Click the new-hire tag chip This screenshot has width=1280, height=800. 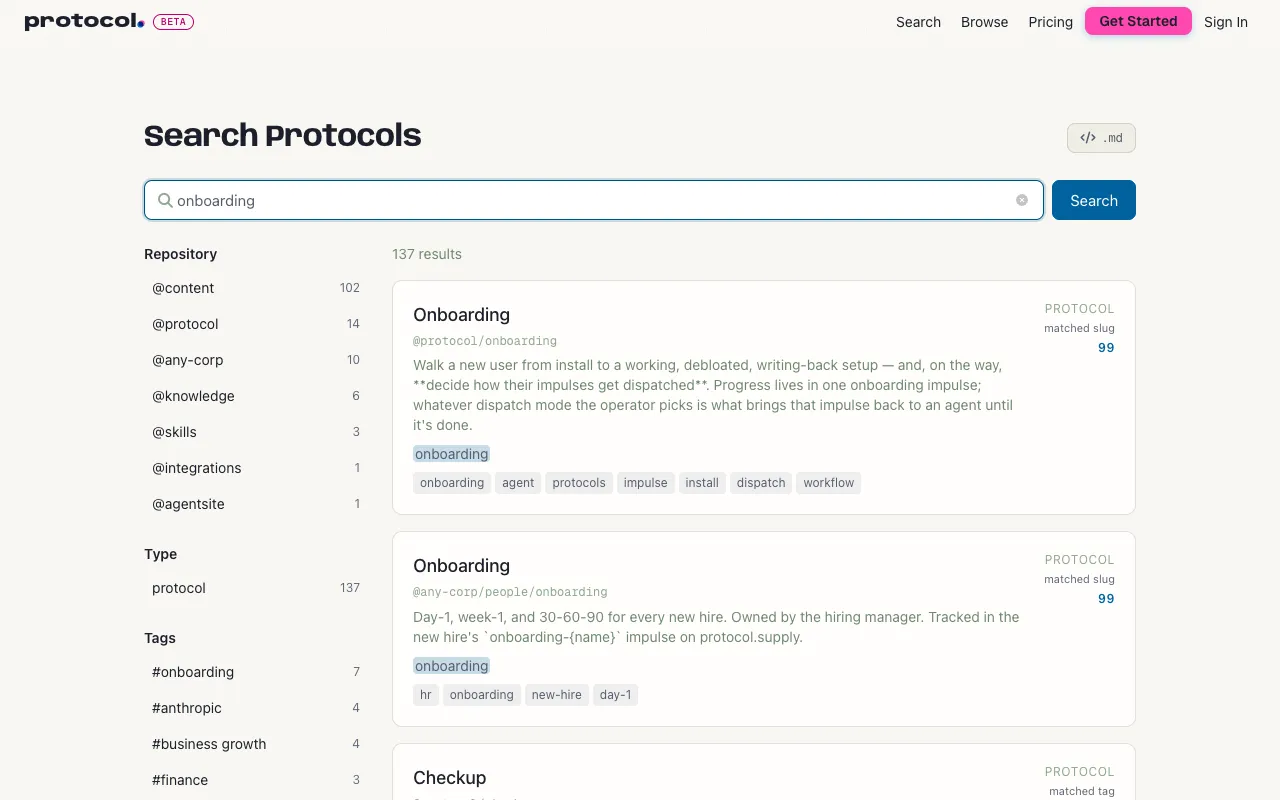(557, 695)
